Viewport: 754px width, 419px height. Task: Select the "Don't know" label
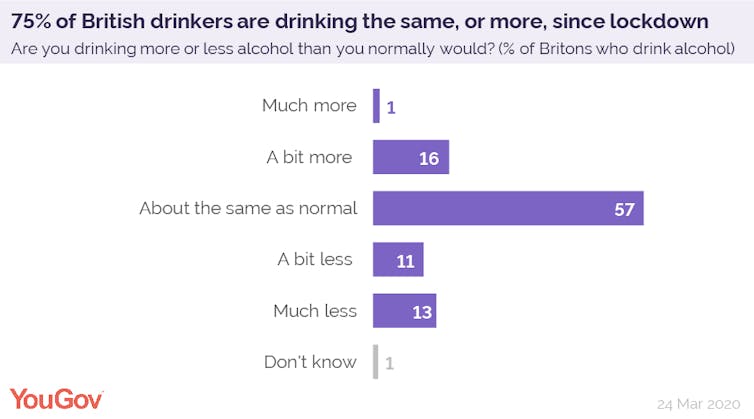310,362
